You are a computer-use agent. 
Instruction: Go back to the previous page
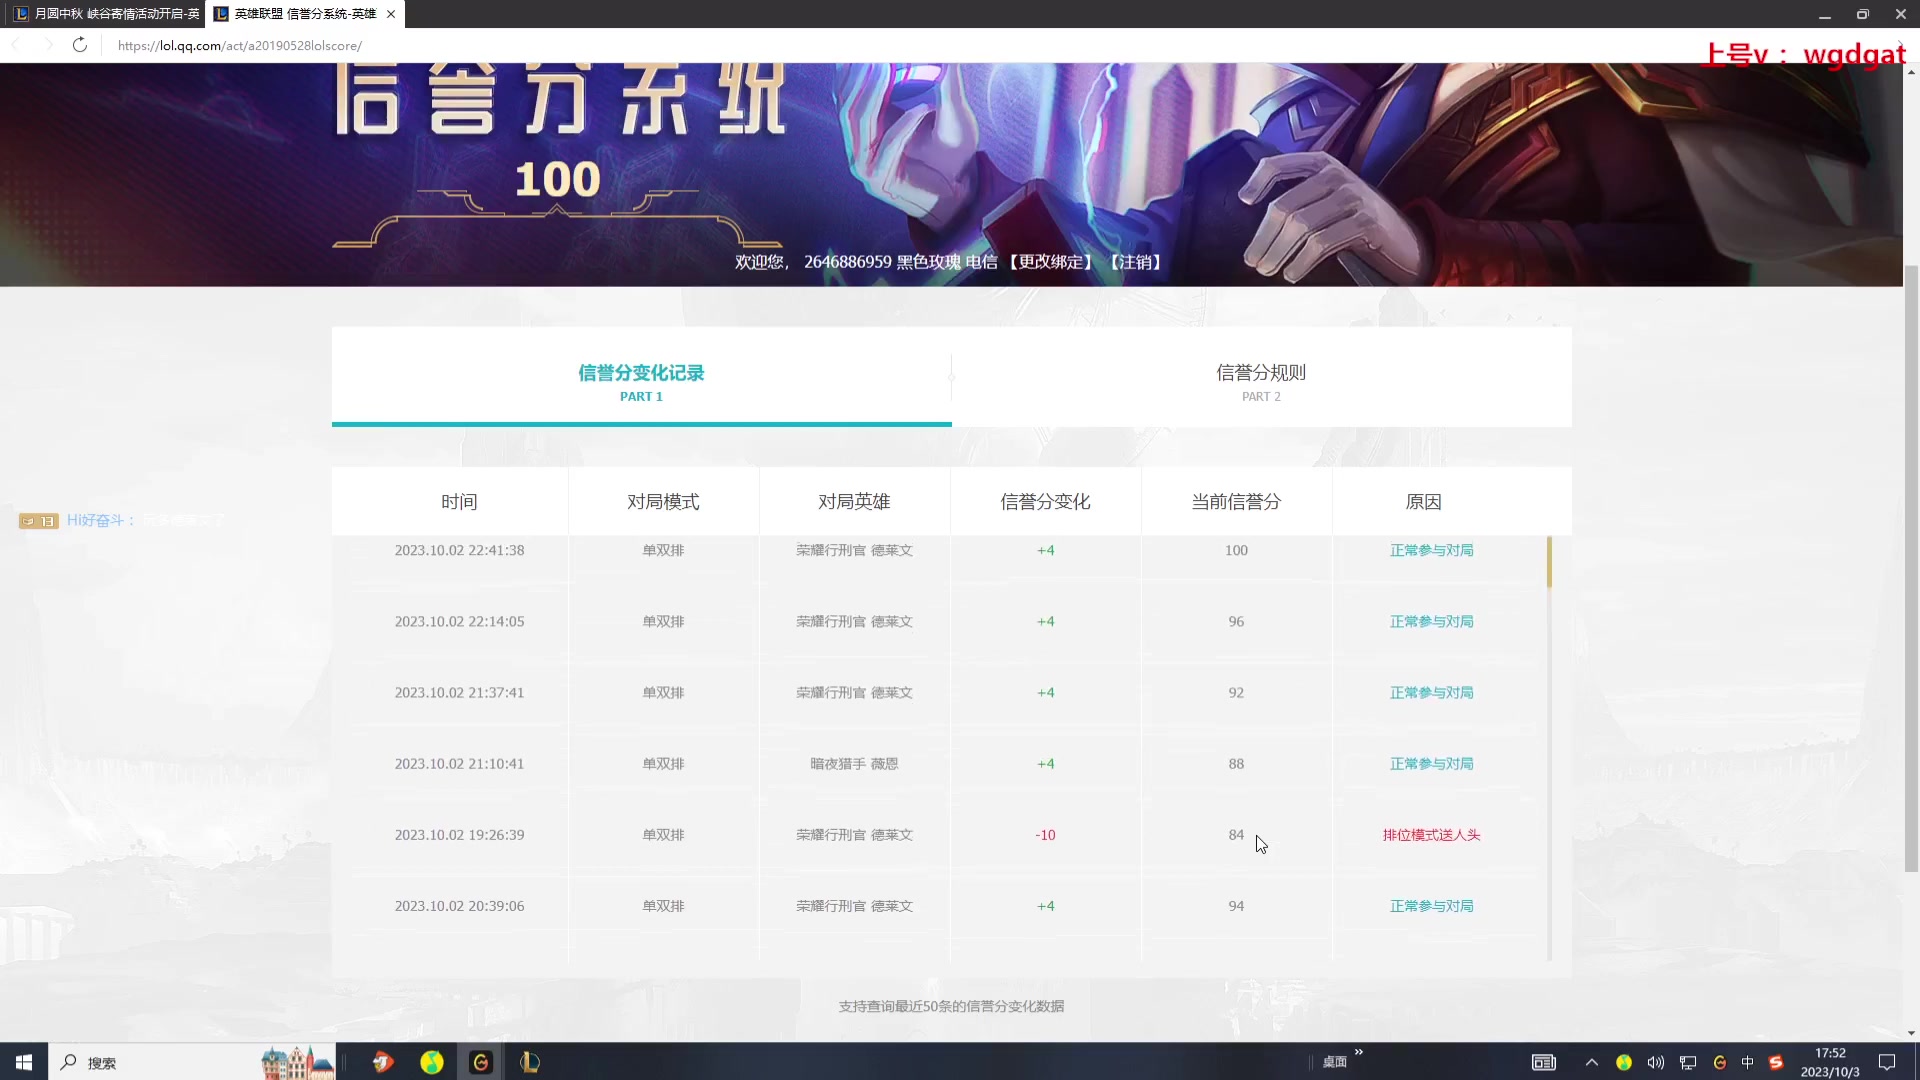coord(15,45)
